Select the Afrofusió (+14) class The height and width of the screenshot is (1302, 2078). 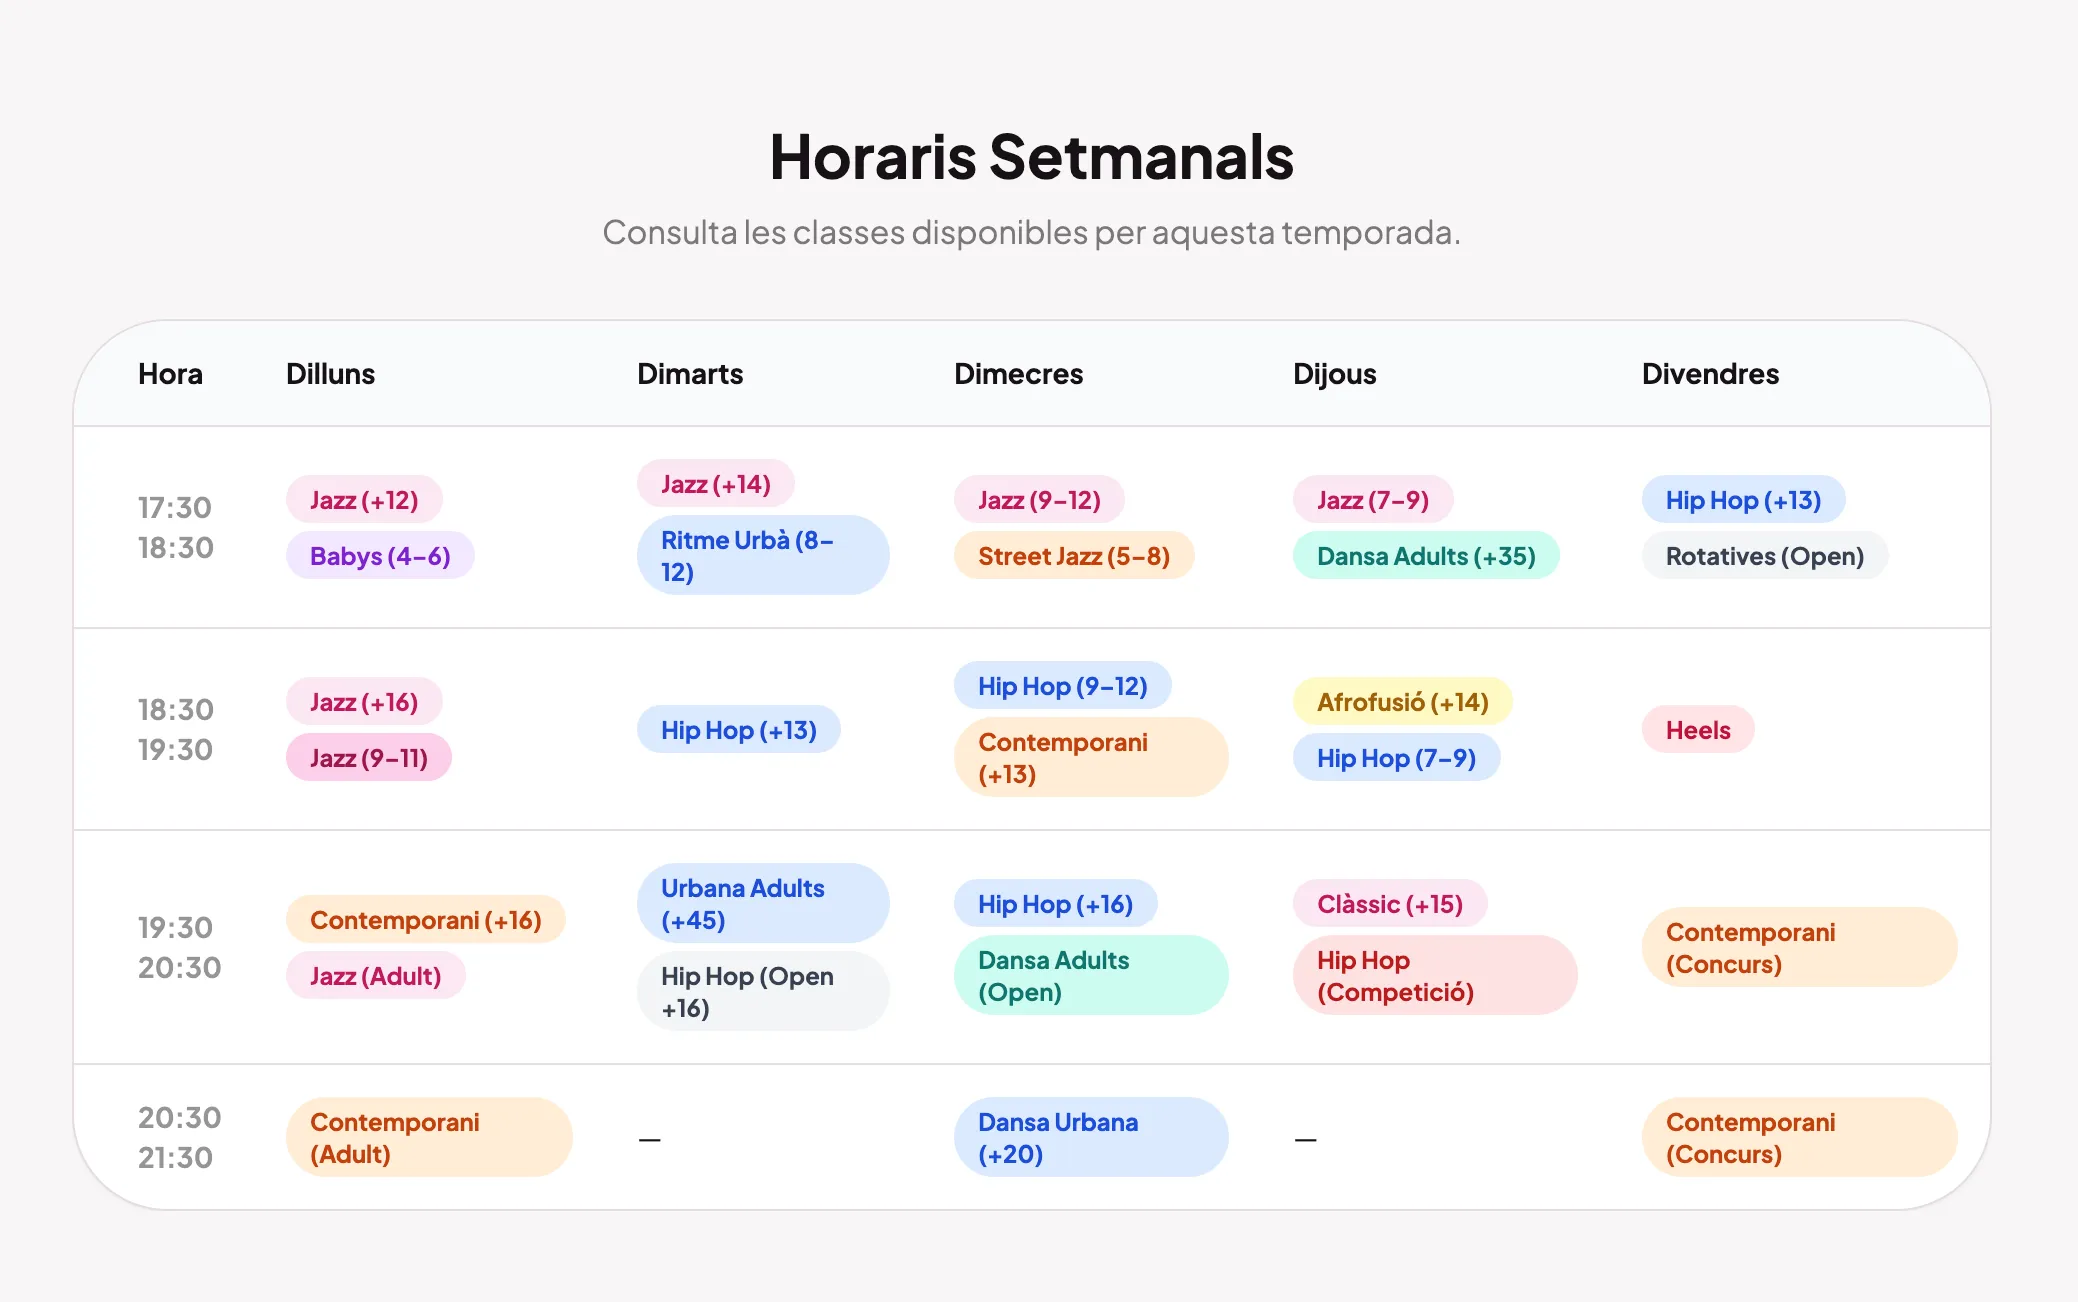(x=1402, y=702)
